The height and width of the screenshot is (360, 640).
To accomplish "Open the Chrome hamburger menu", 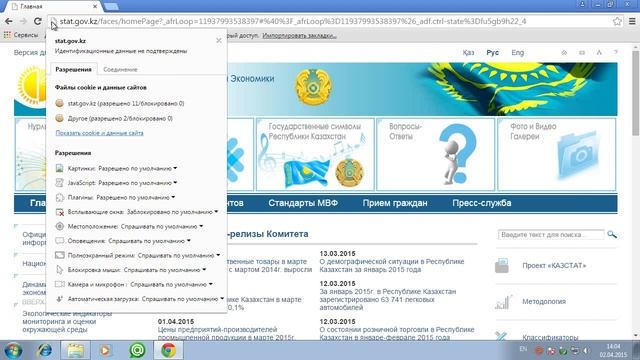I will point(632,21).
